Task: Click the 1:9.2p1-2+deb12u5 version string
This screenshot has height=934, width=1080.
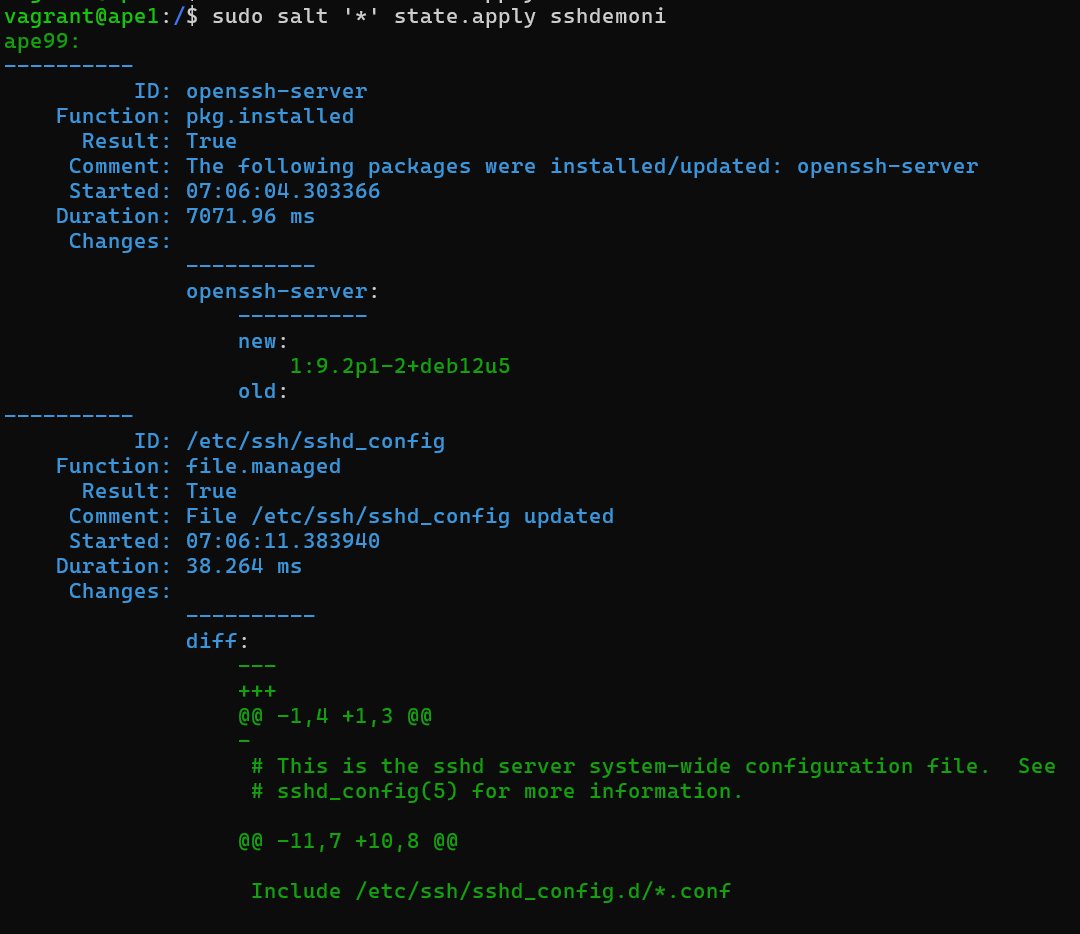Action: tap(400, 366)
